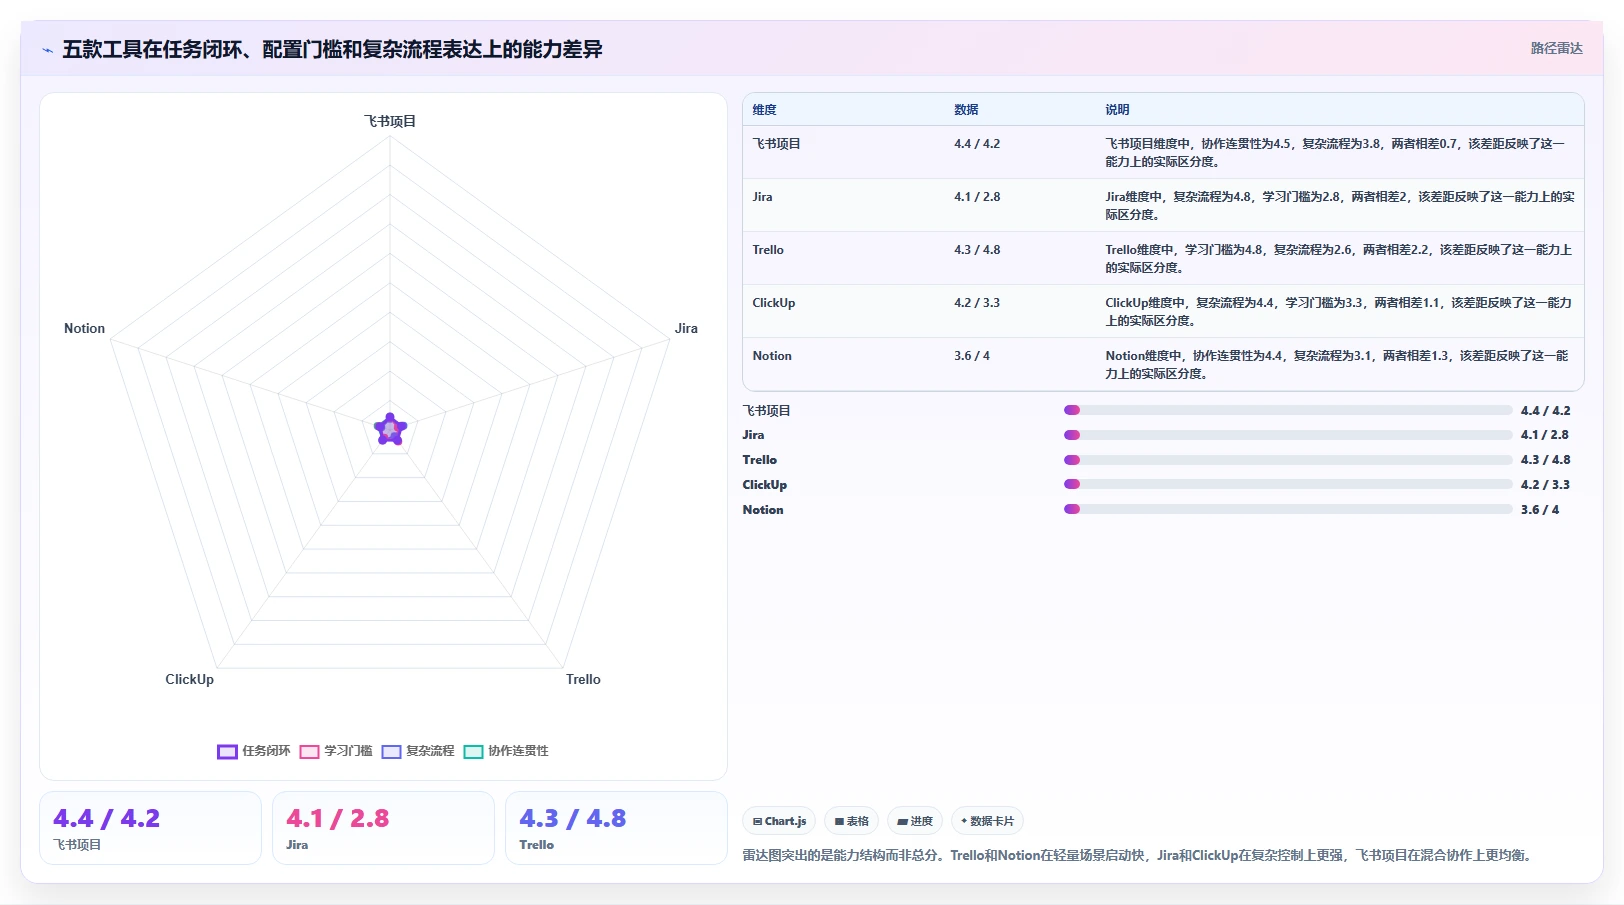The image size is (1624, 905).
Task: Toggle the 任务闭环 legend series
Action: point(254,751)
